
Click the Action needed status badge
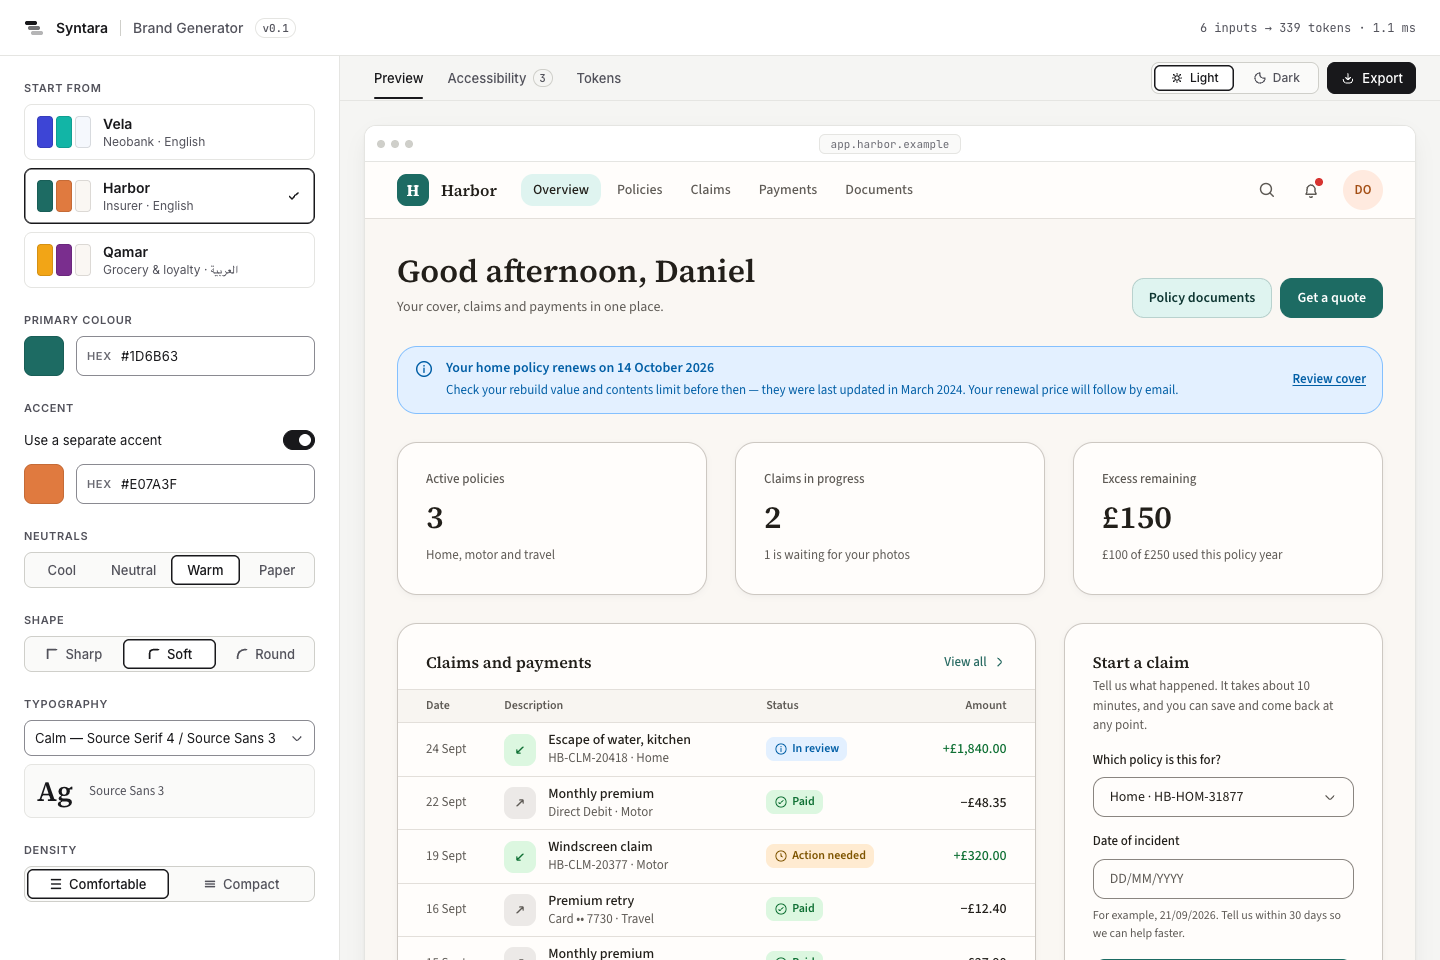[820, 856]
